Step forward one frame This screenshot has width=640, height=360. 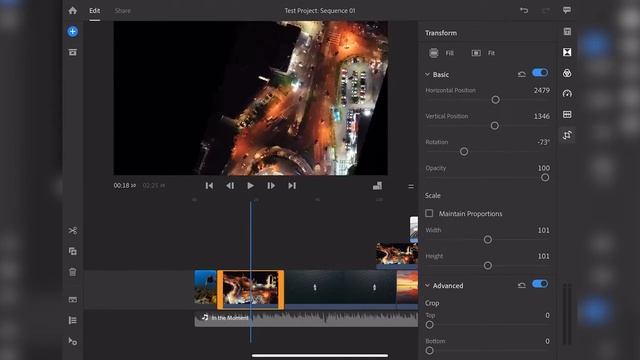(x=271, y=186)
